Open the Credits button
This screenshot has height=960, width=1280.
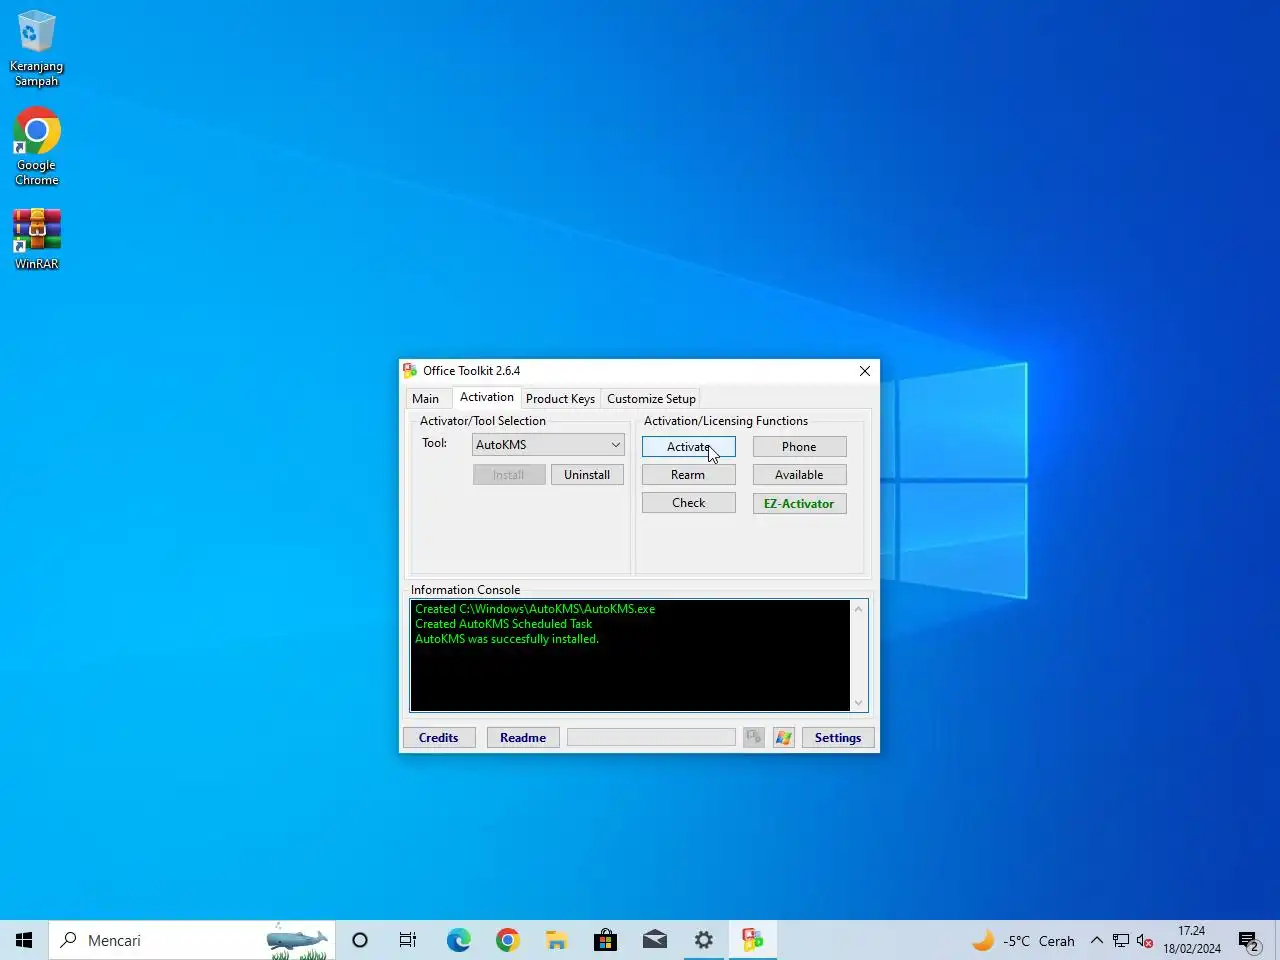(x=439, y=738)
